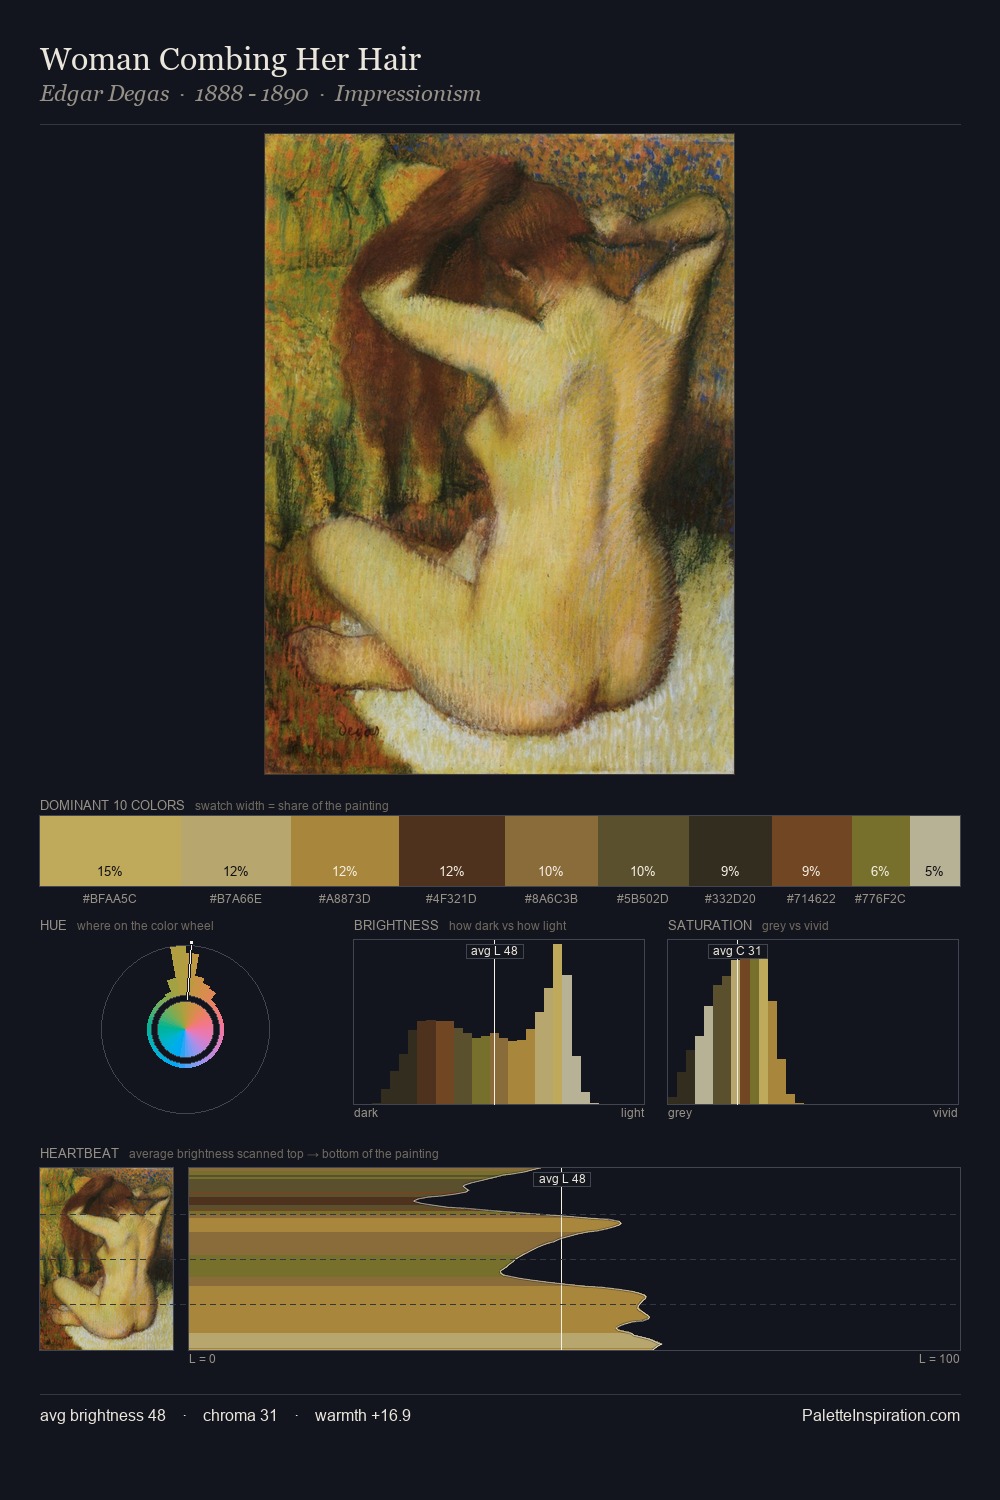Click the Impressionism style label
The width and height of the screenshot is (1000, 1500).
click(408, 94)
